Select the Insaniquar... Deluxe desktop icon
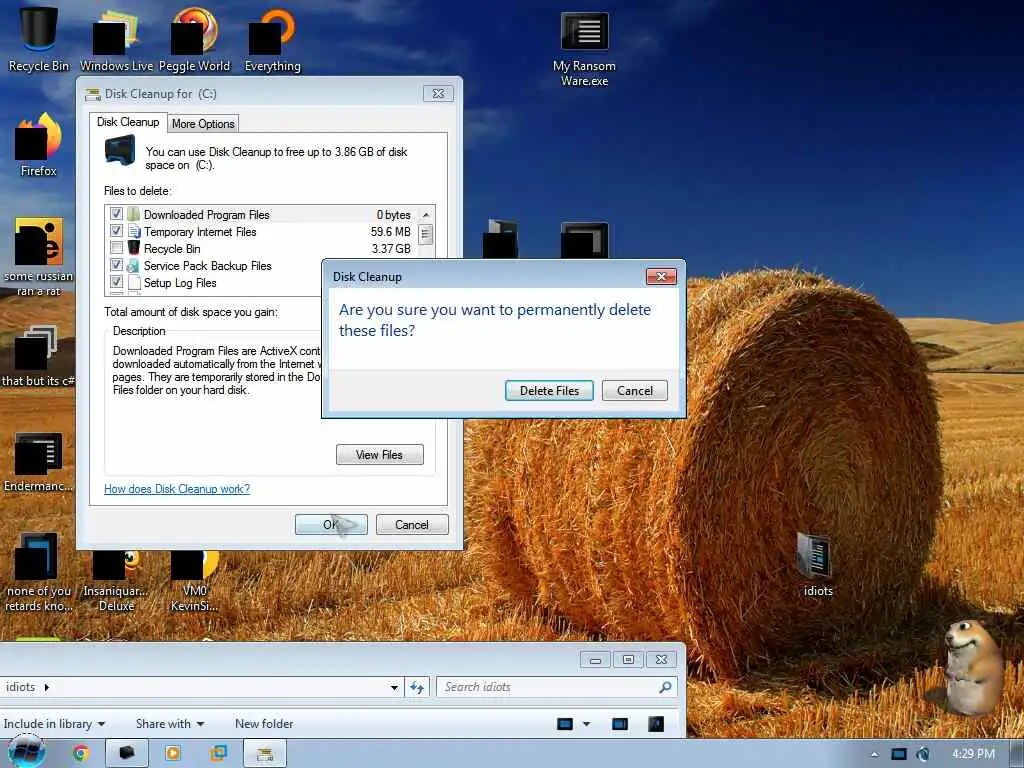The height and width of the screenshot is (768, 1024). coord(116,581)
